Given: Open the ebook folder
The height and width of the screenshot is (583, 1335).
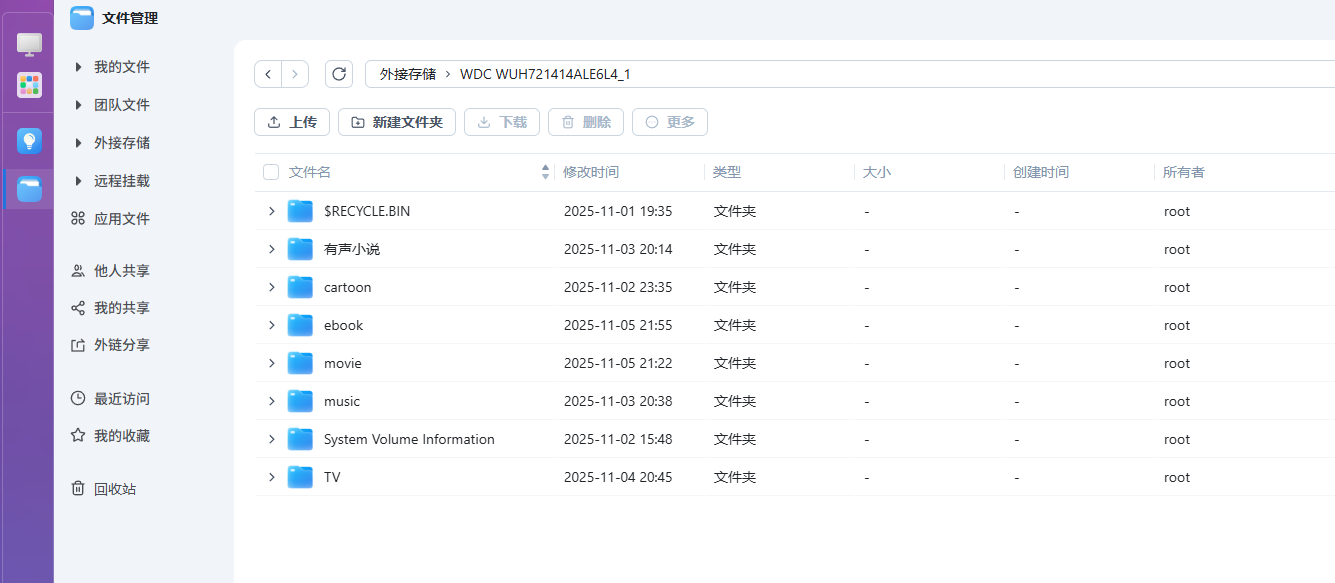Looking at the screenshot, I should click(343, 325).
